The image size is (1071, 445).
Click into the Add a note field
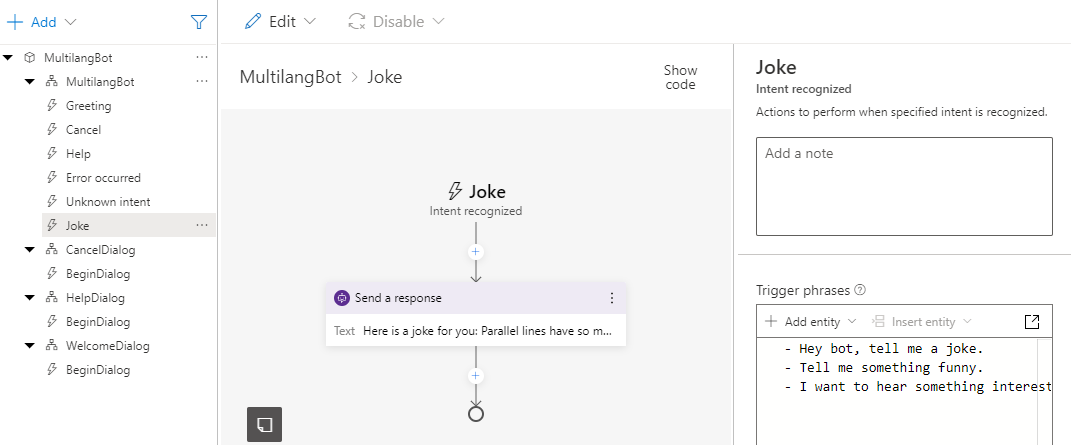click(903, 186)
